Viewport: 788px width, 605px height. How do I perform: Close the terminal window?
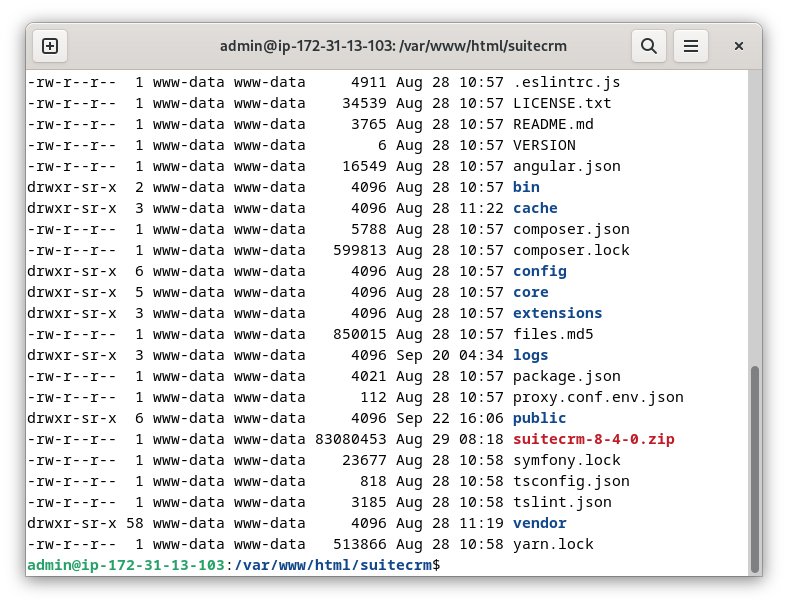point(739,46)
